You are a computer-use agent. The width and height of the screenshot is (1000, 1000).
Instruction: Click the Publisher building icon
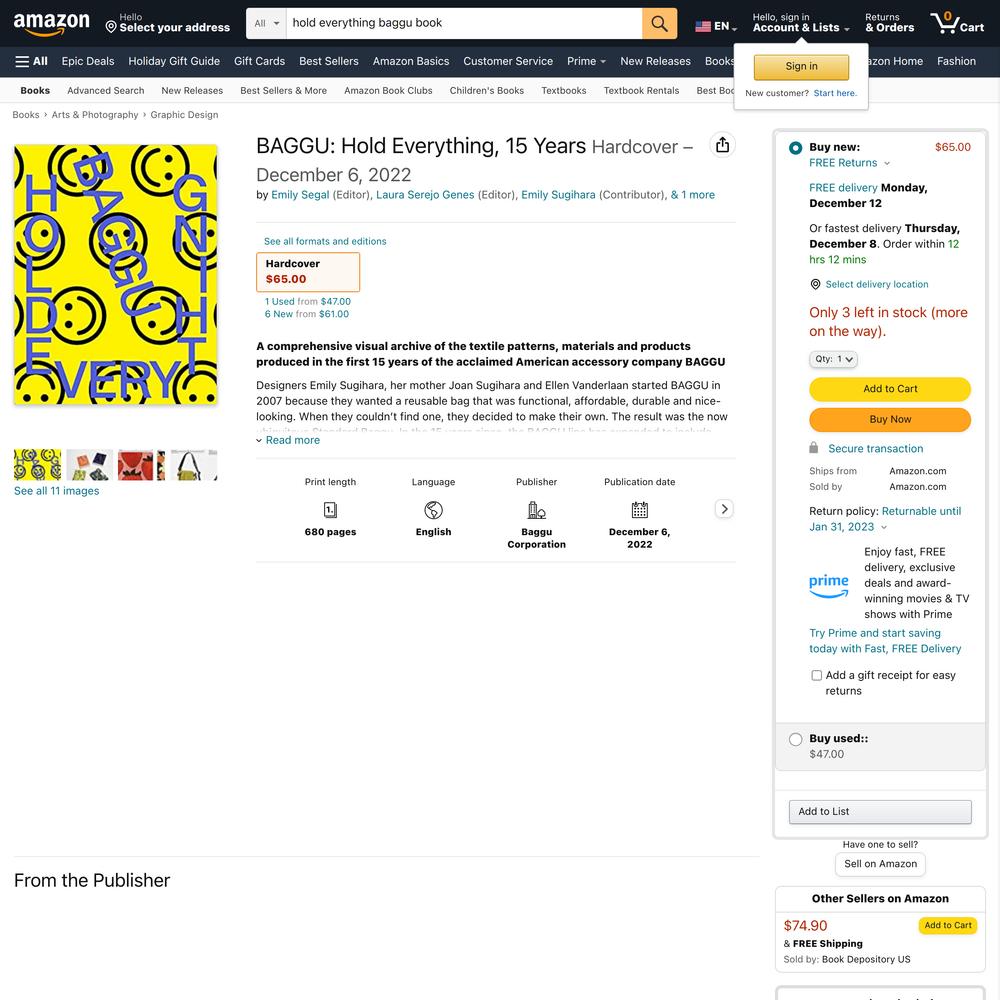point(536,510)
